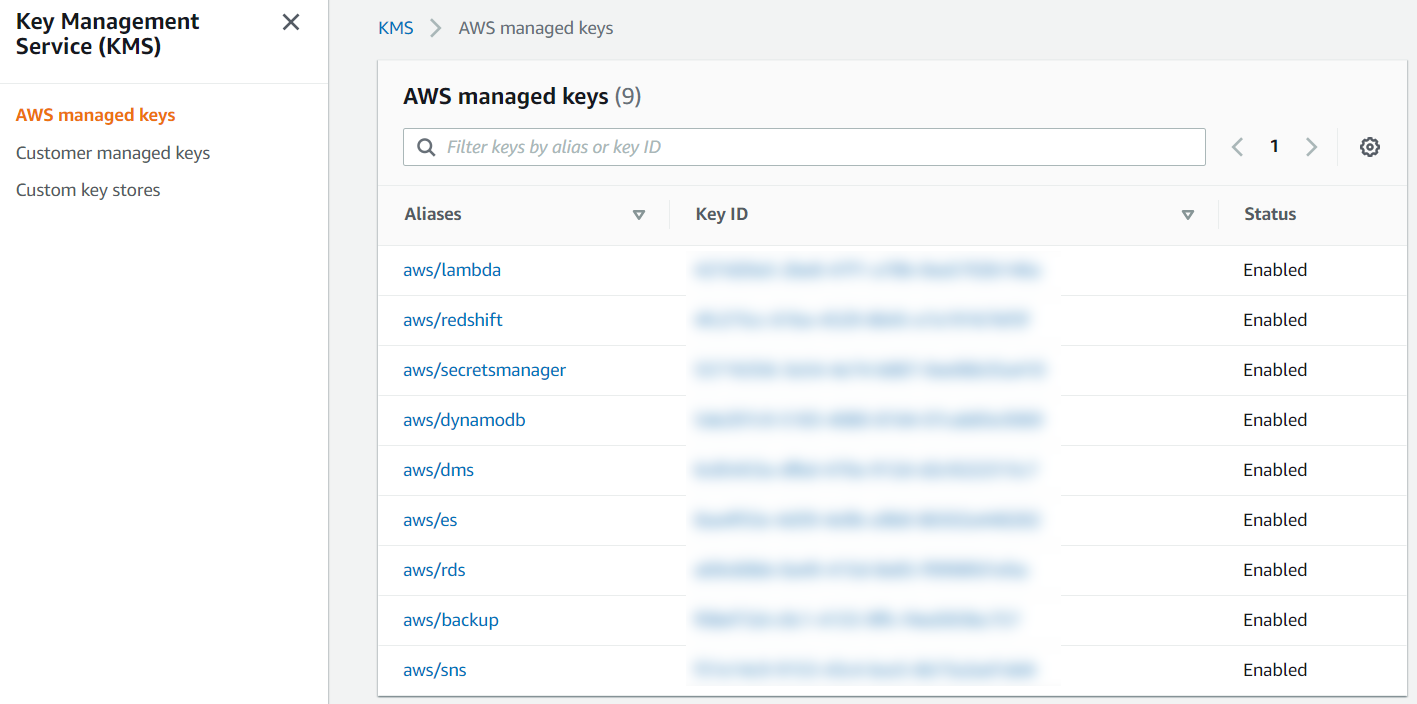Select the AWS managed keys menu item

95,114
